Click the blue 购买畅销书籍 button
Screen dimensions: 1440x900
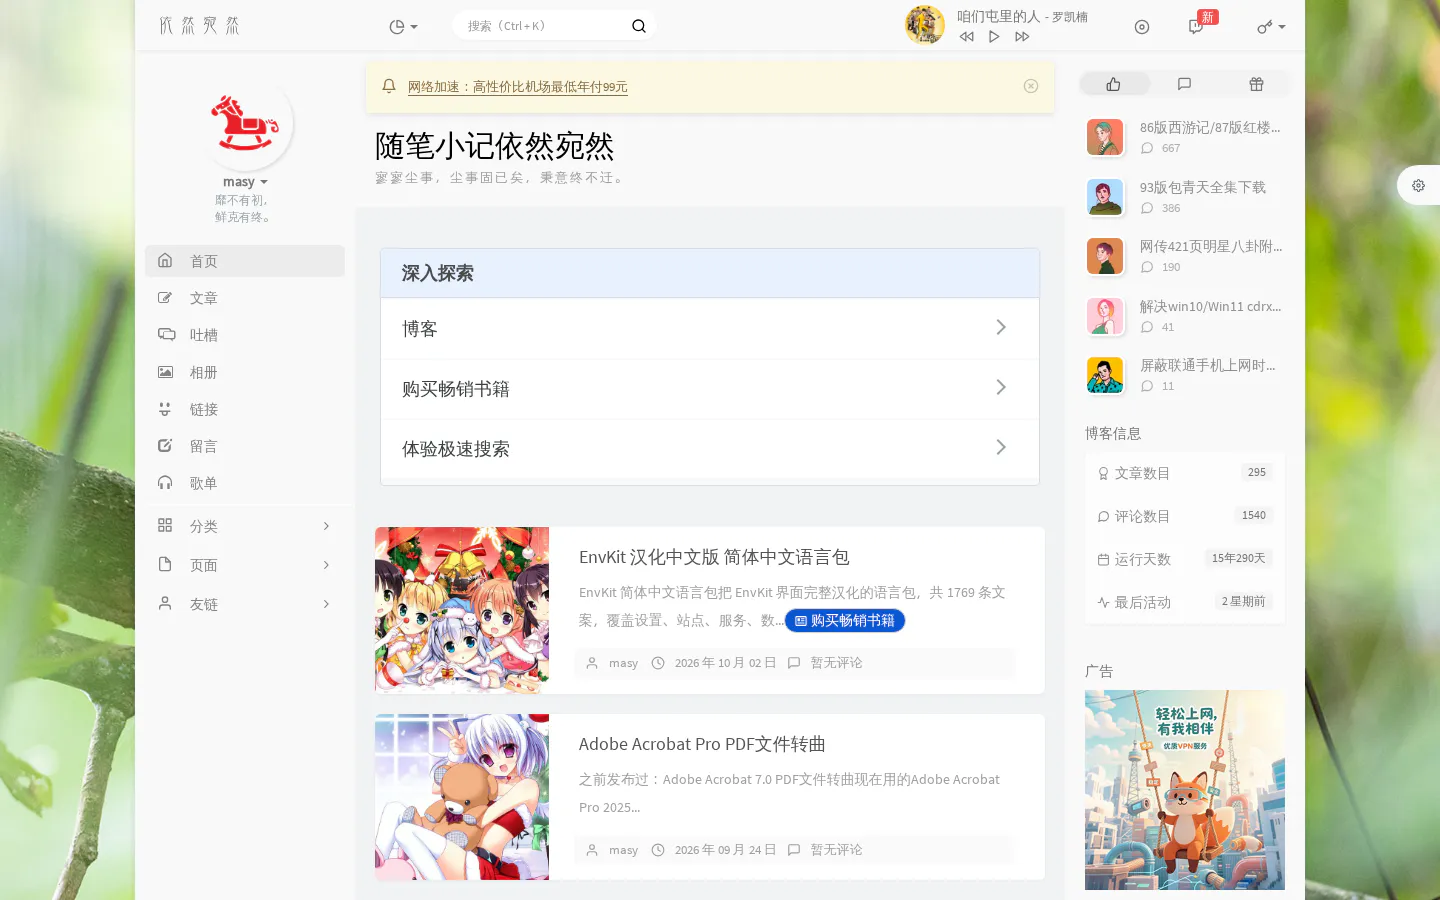[845, 621]
